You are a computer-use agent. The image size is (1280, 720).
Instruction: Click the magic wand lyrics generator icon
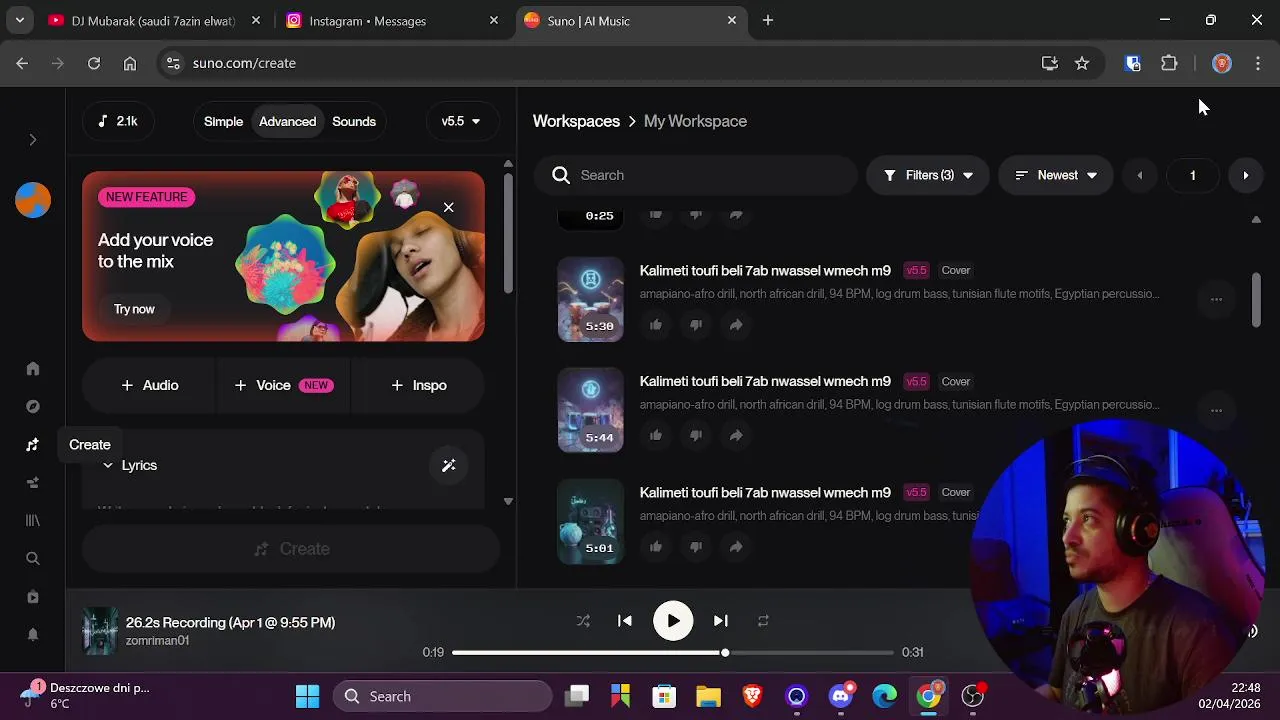448,465
